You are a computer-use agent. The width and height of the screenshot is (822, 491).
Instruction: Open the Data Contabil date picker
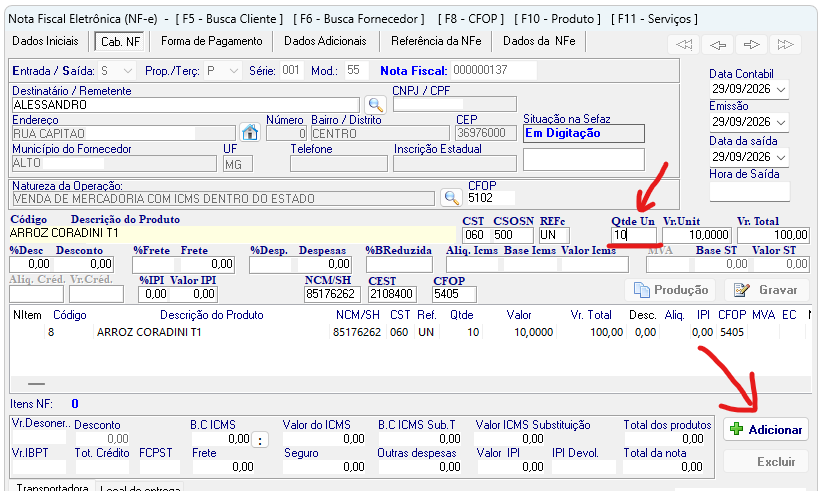781,90
